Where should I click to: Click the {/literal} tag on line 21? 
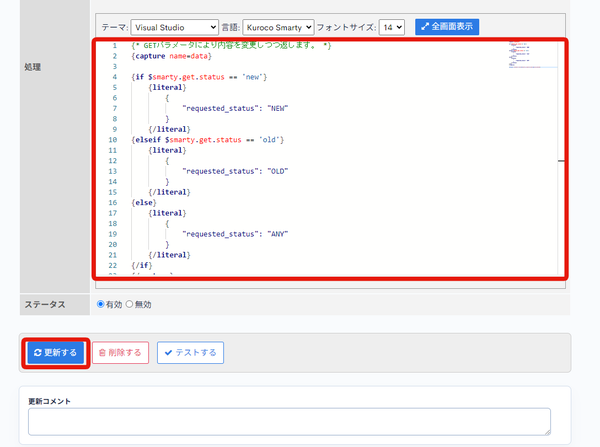click(x=169, y=255)
